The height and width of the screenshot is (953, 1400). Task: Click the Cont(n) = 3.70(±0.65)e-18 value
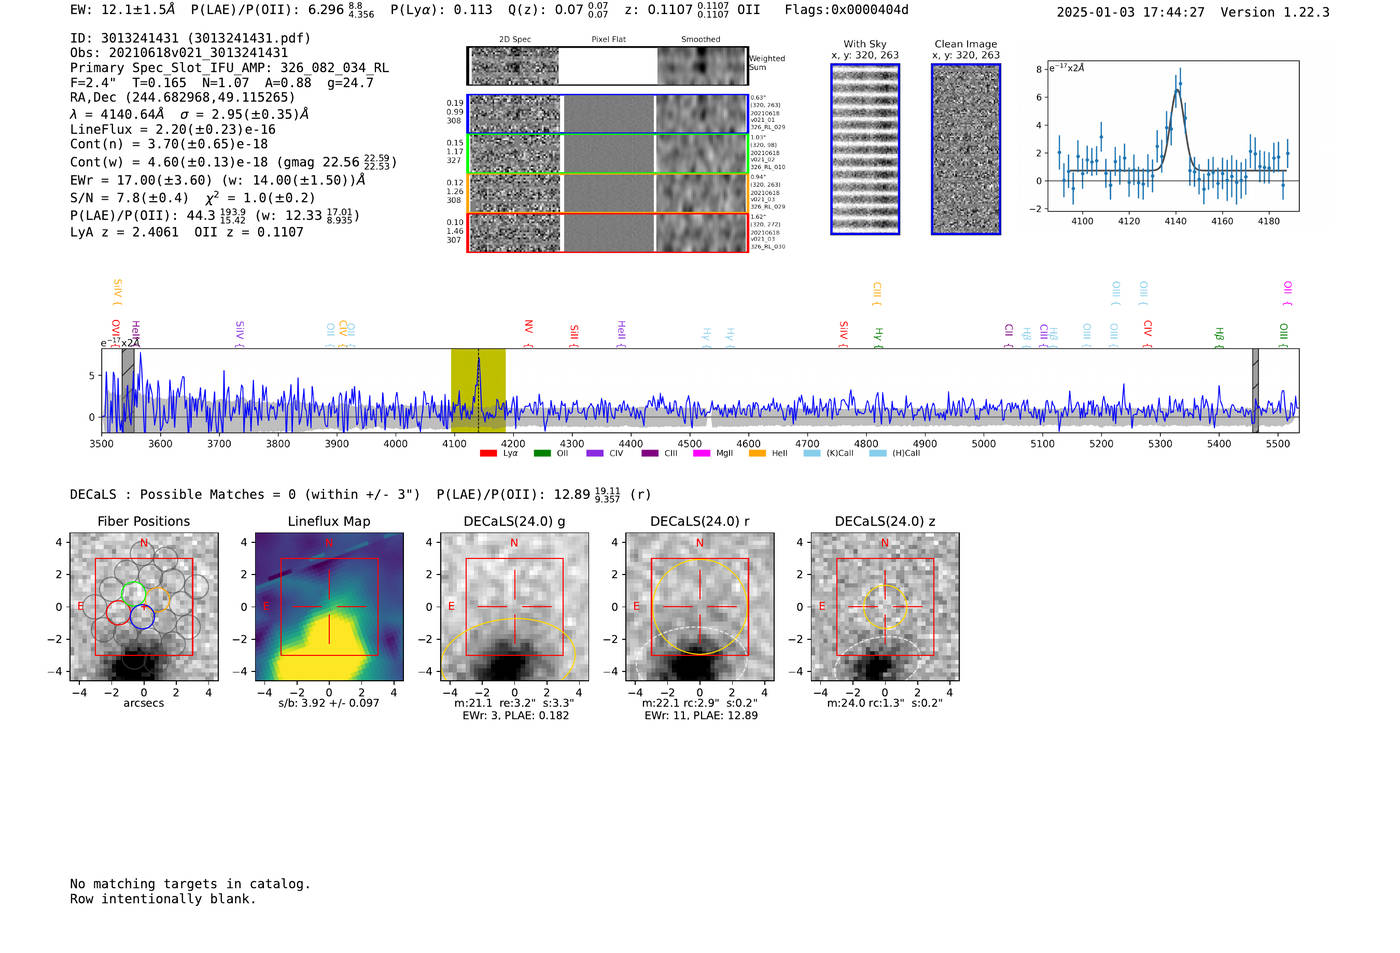click(x=169, y=144)
